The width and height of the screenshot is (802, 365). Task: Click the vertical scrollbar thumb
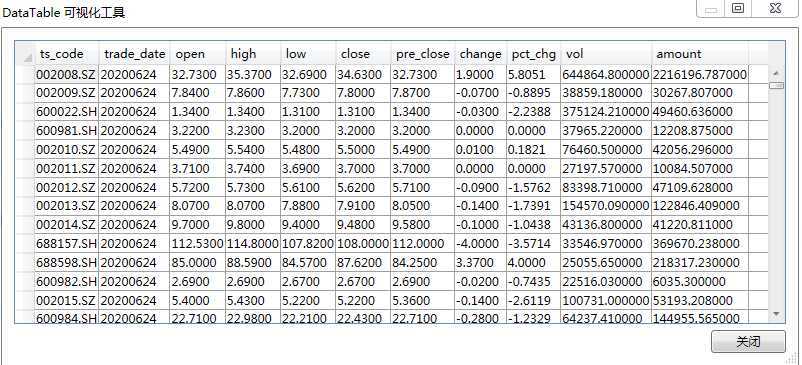click(x=776, y=85)
